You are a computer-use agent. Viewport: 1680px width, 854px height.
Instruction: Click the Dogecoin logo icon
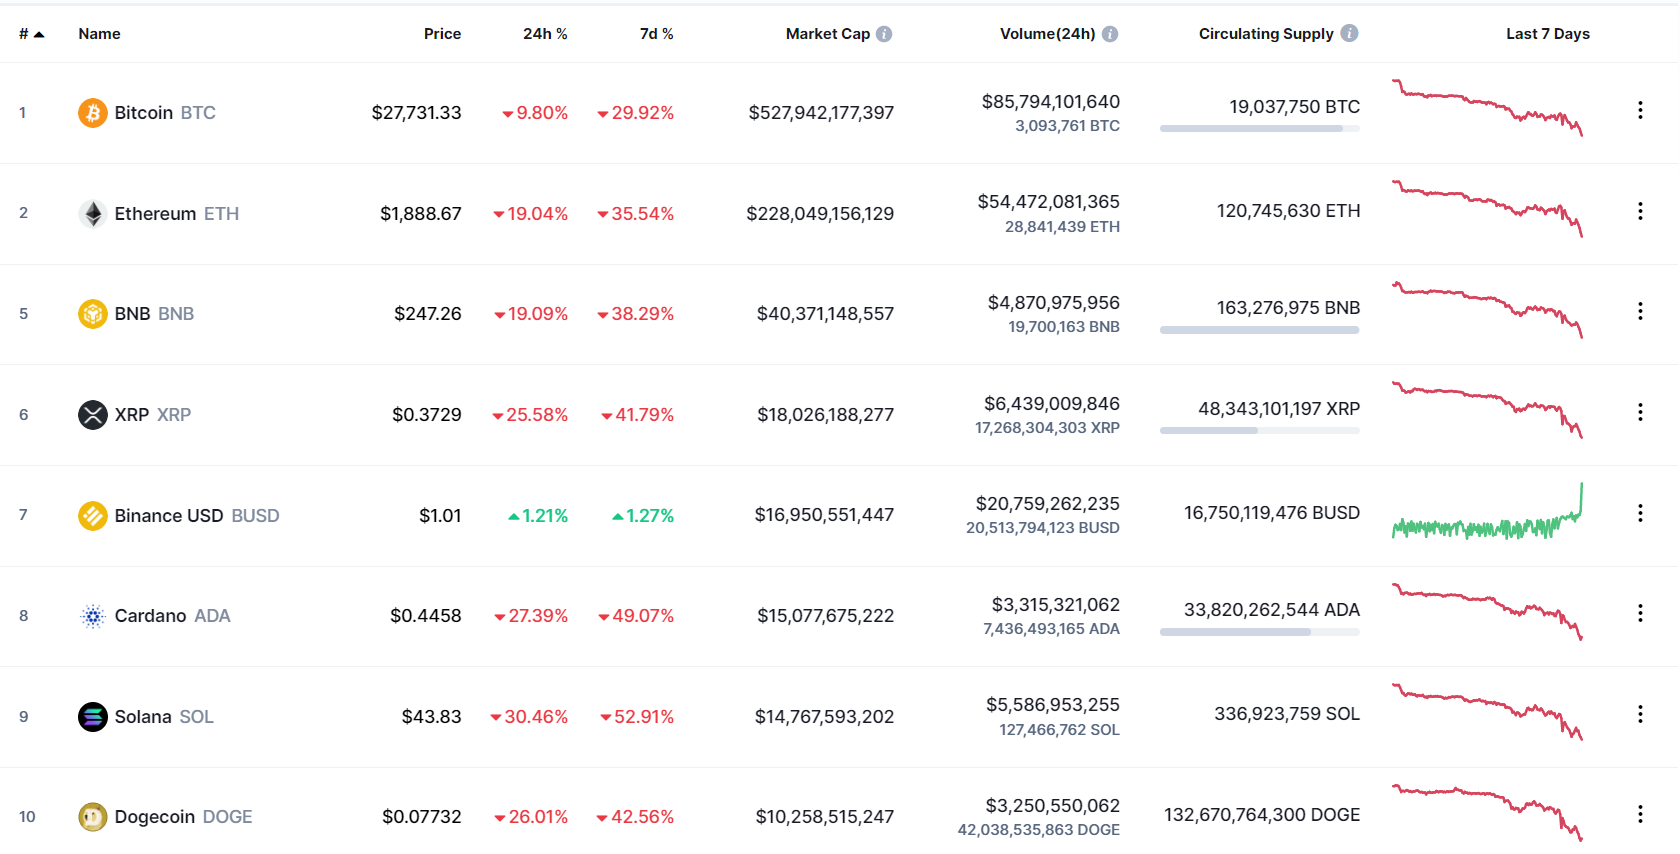tap(93, 817)
